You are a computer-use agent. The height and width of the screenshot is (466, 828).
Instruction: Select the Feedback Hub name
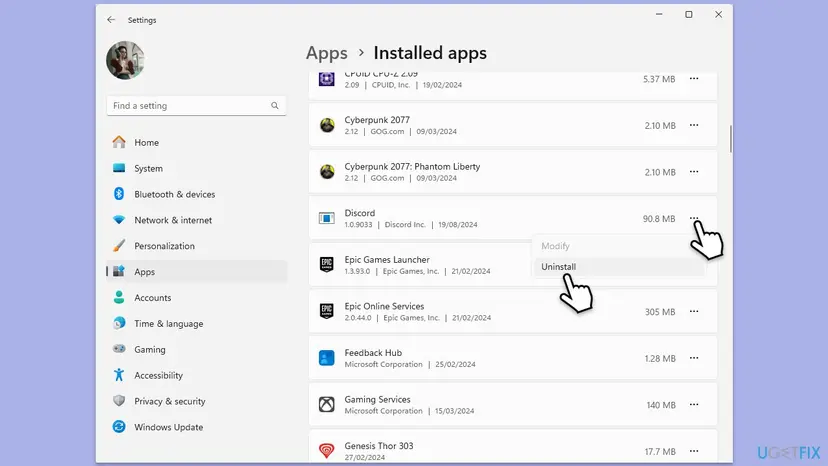(x=373, y=352)
